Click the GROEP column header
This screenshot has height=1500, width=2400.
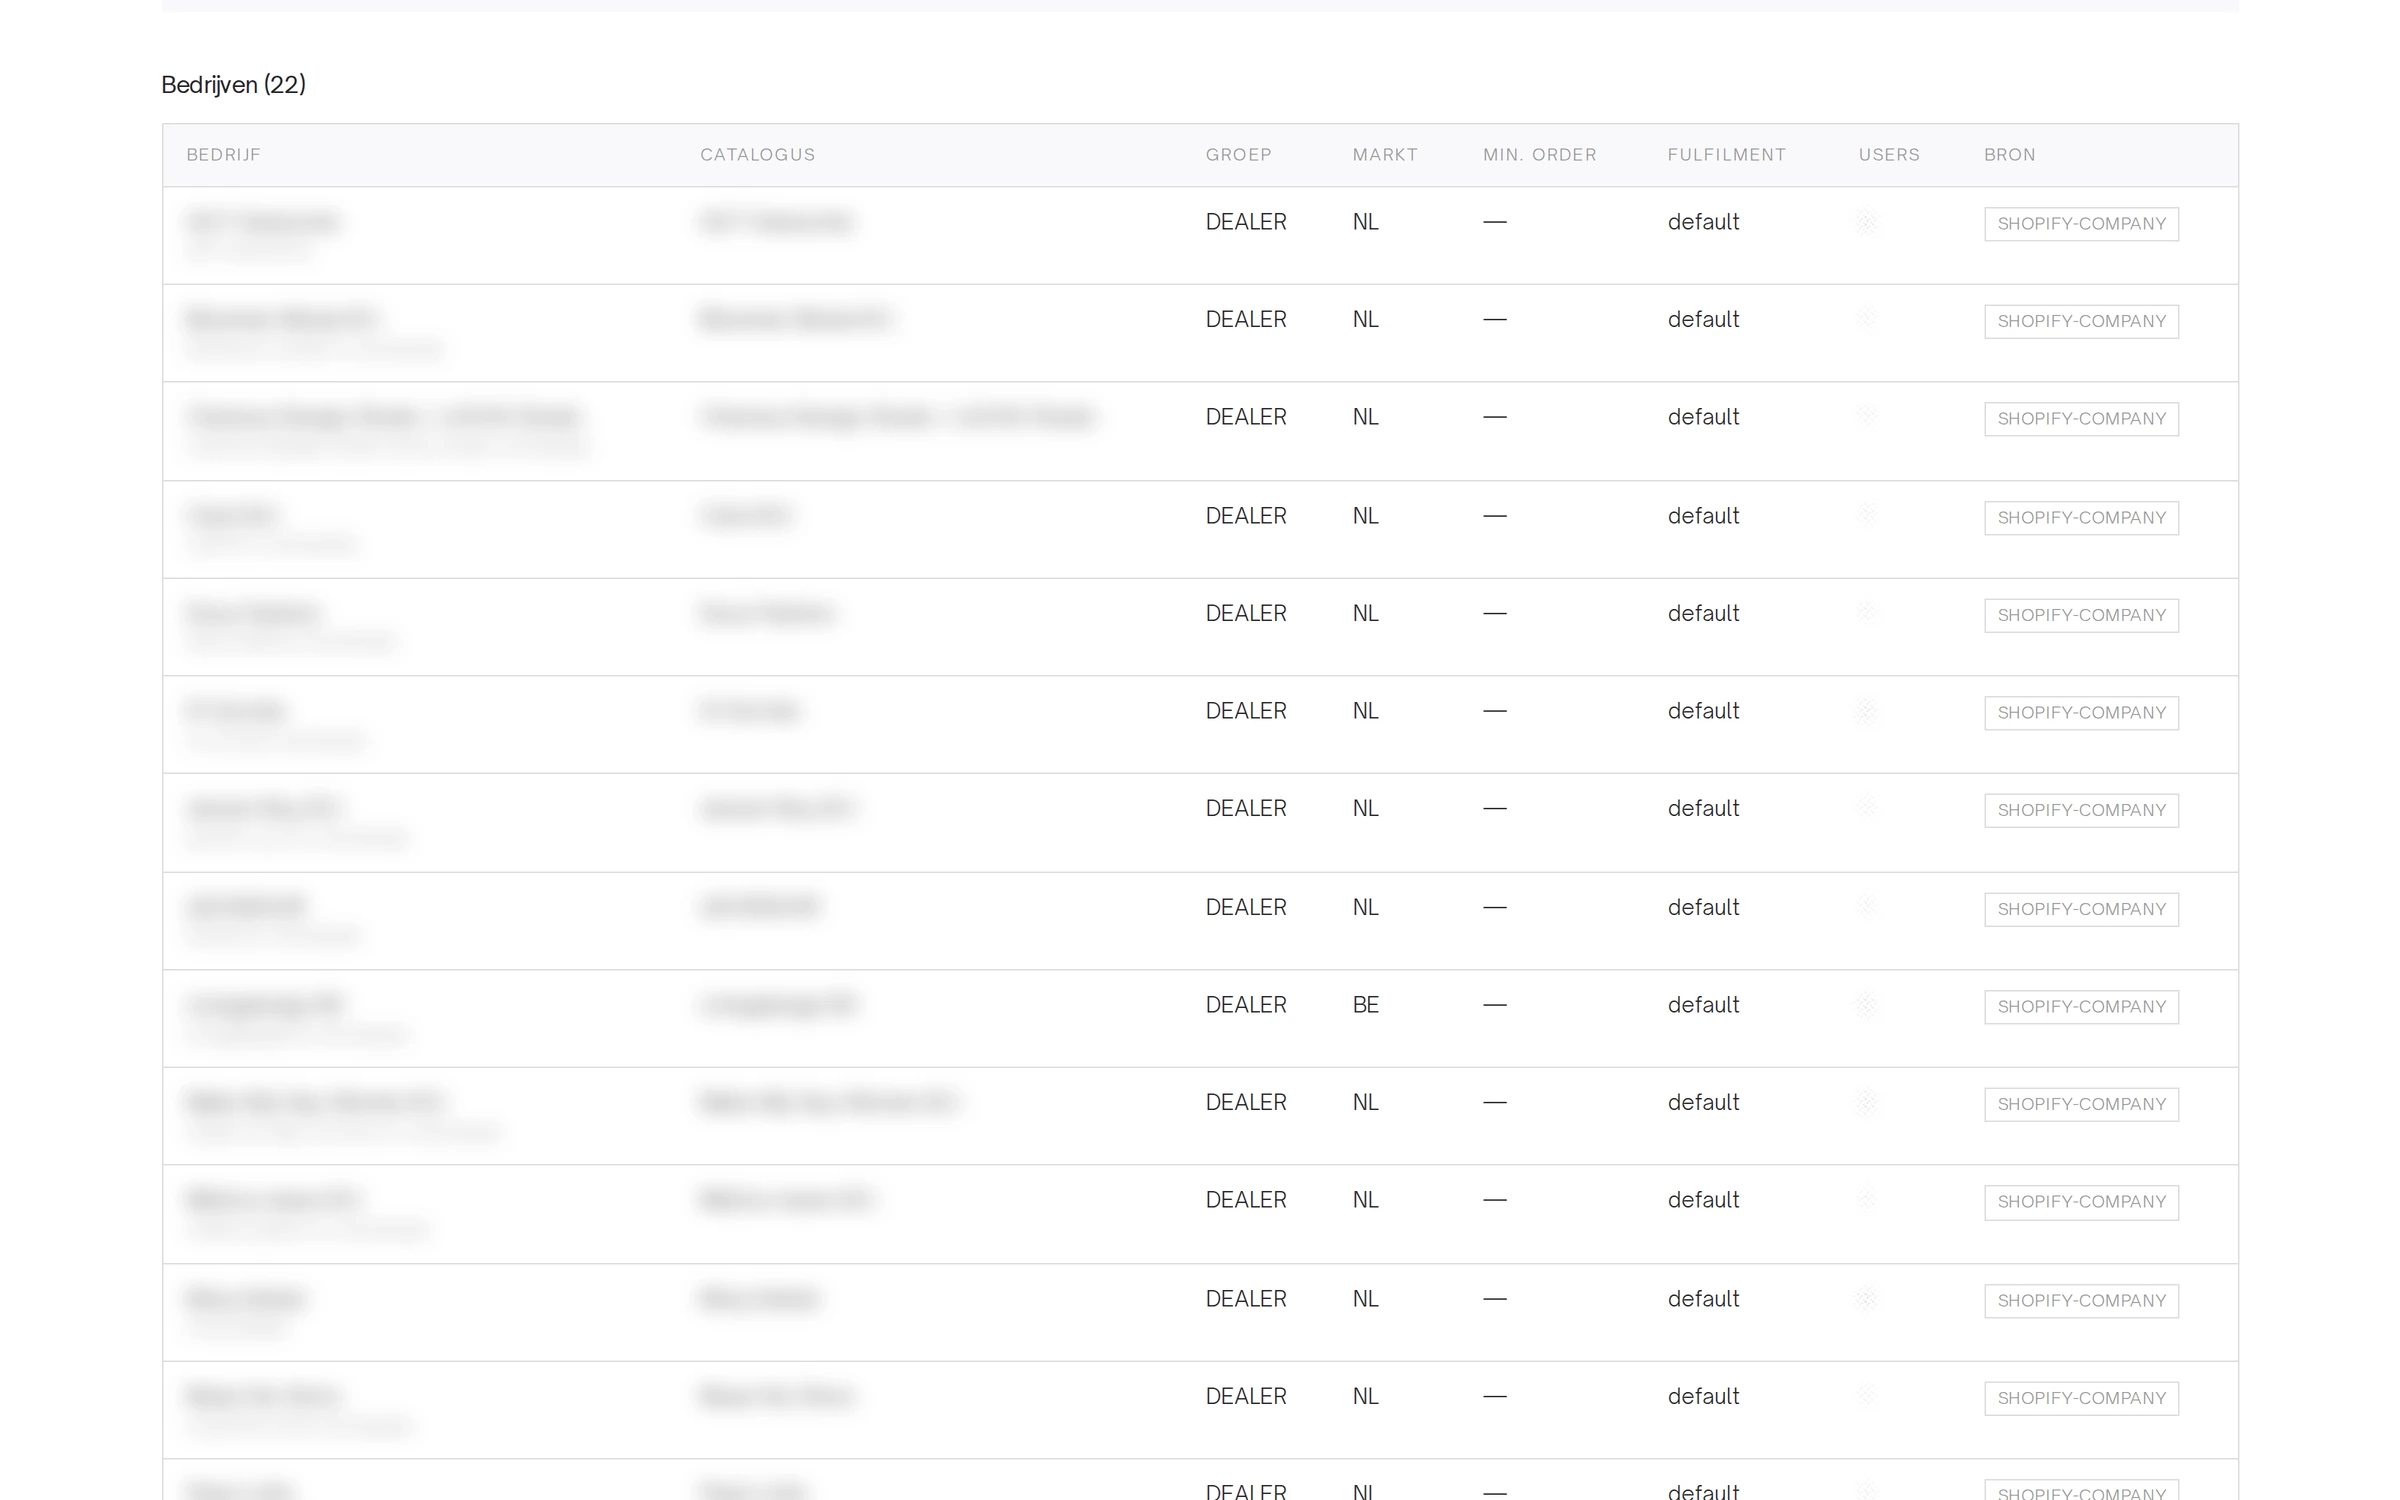click(1238, 155)
